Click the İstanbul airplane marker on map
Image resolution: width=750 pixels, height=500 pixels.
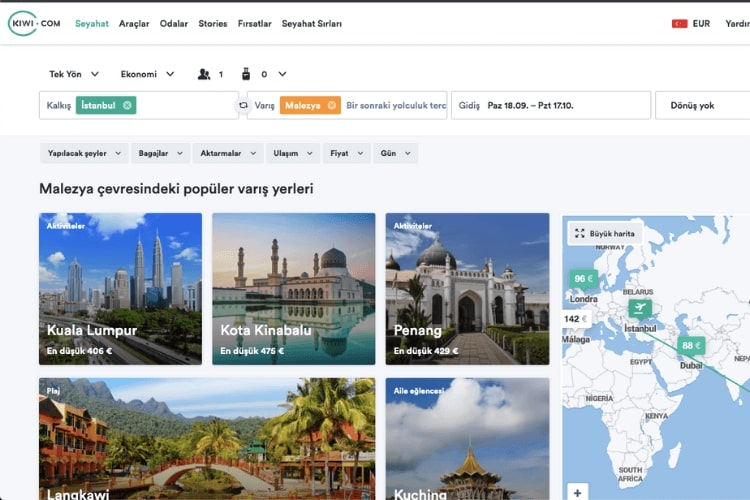coord(640,308)
